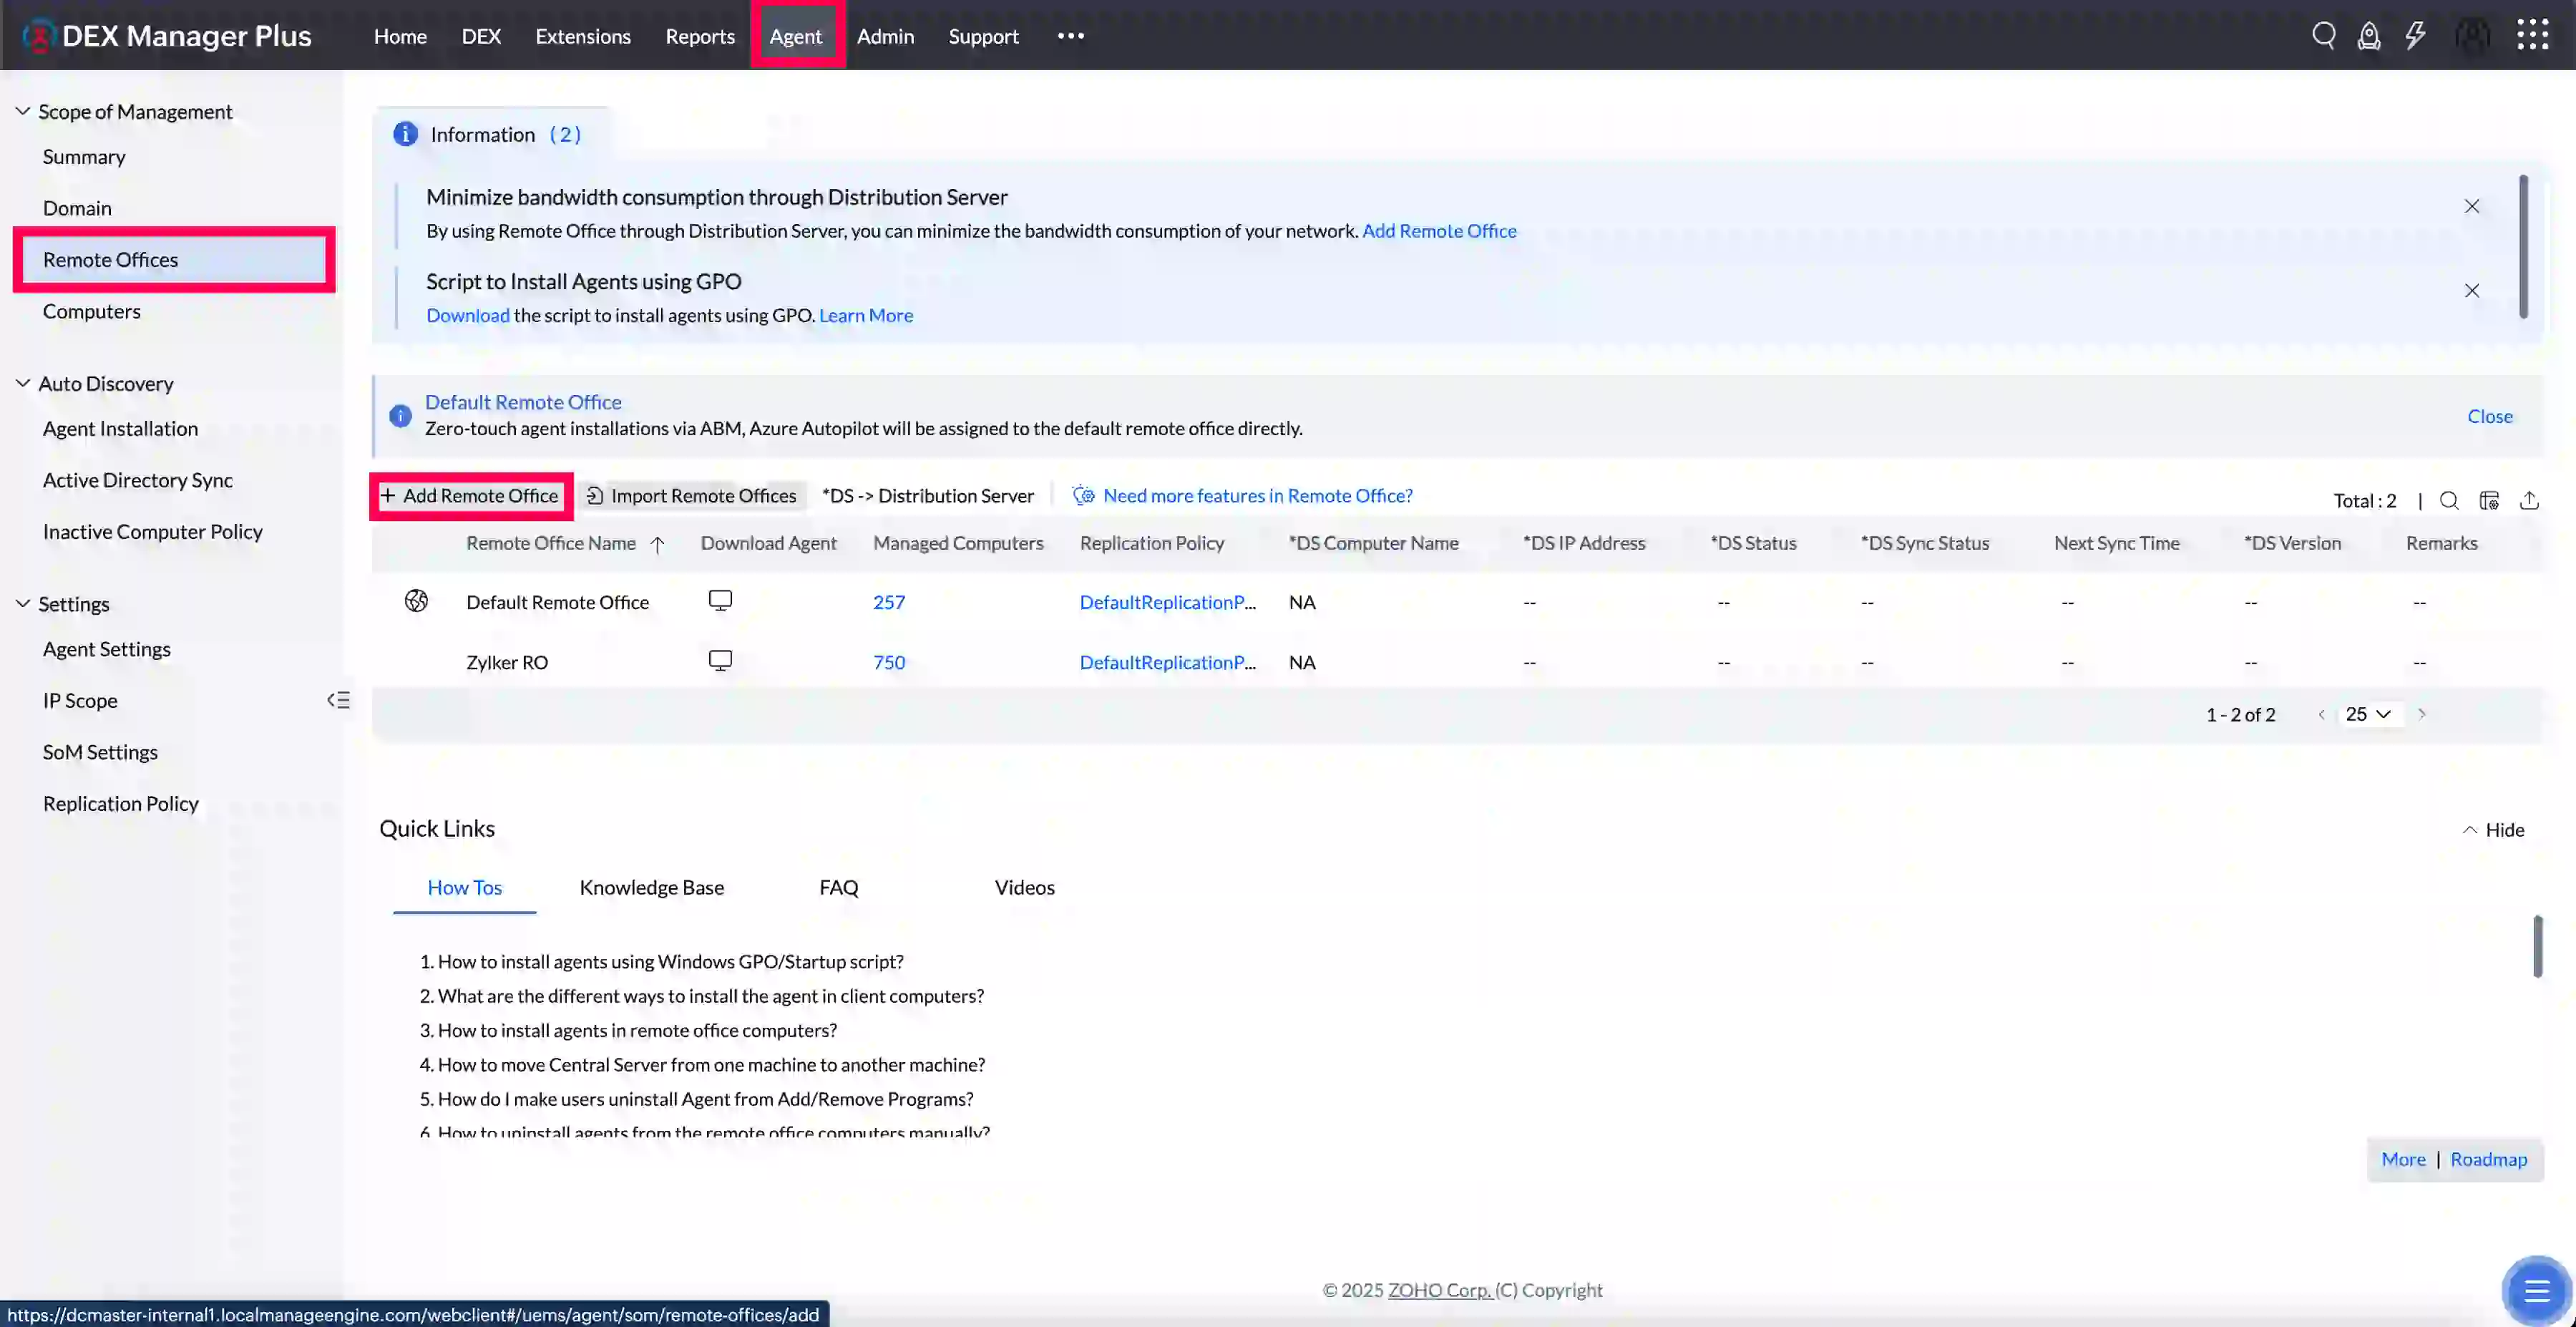Open the column chooser icon

[2489, 500]
